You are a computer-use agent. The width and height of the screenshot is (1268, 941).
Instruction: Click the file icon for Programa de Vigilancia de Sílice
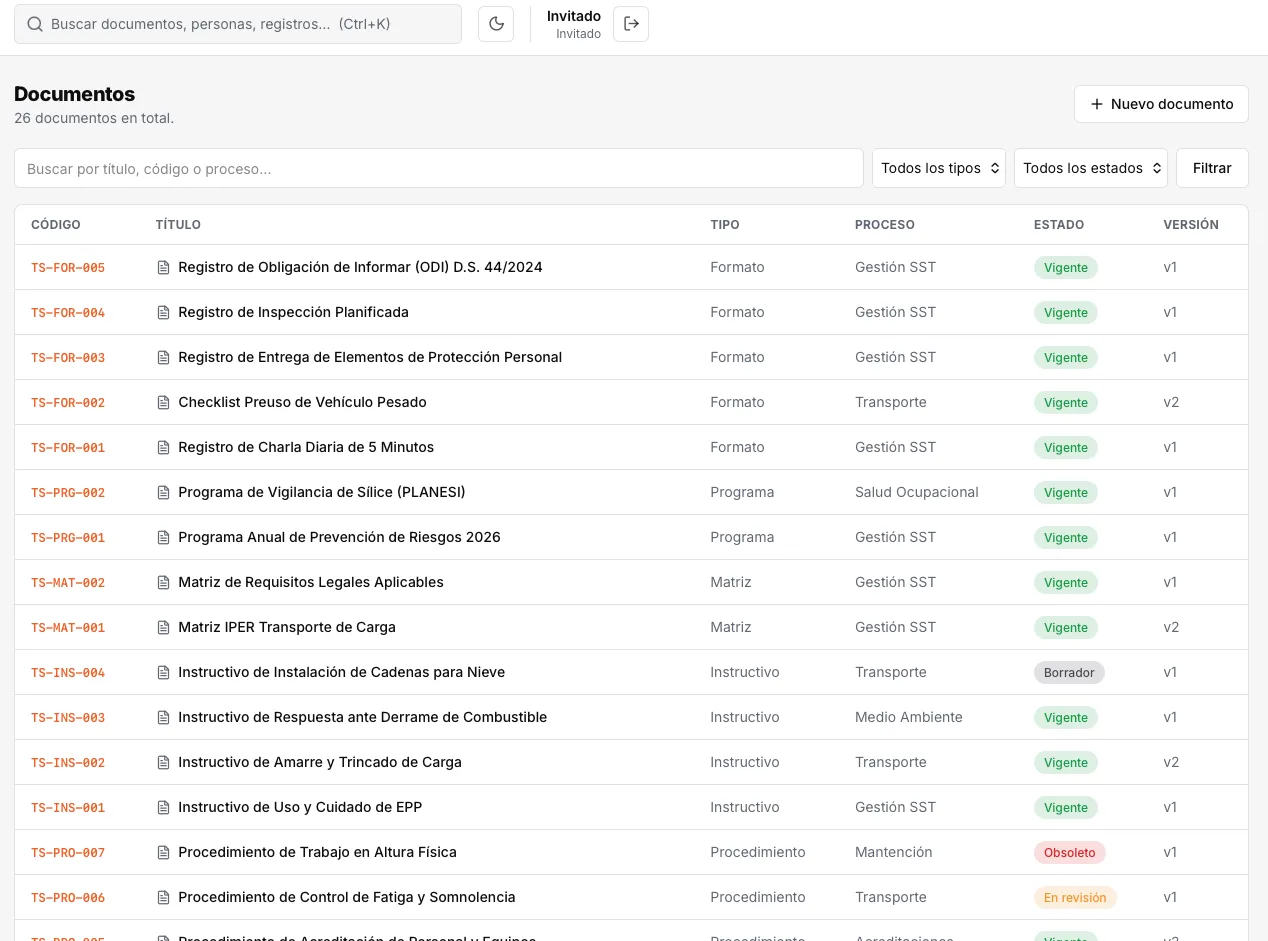coord(164,492)
